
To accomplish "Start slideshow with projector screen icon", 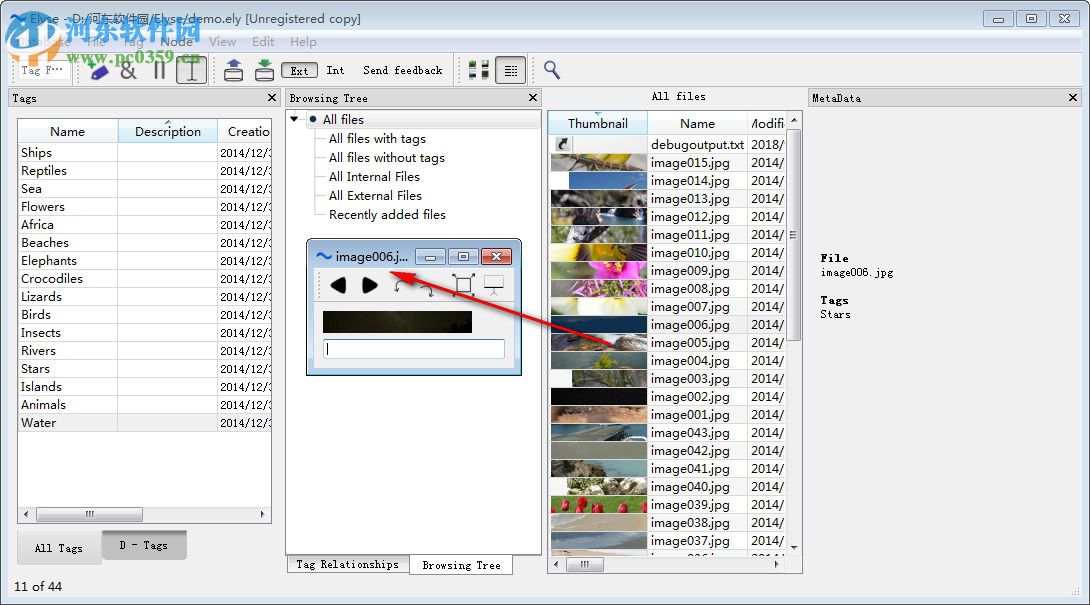I will tap(494, 285).
